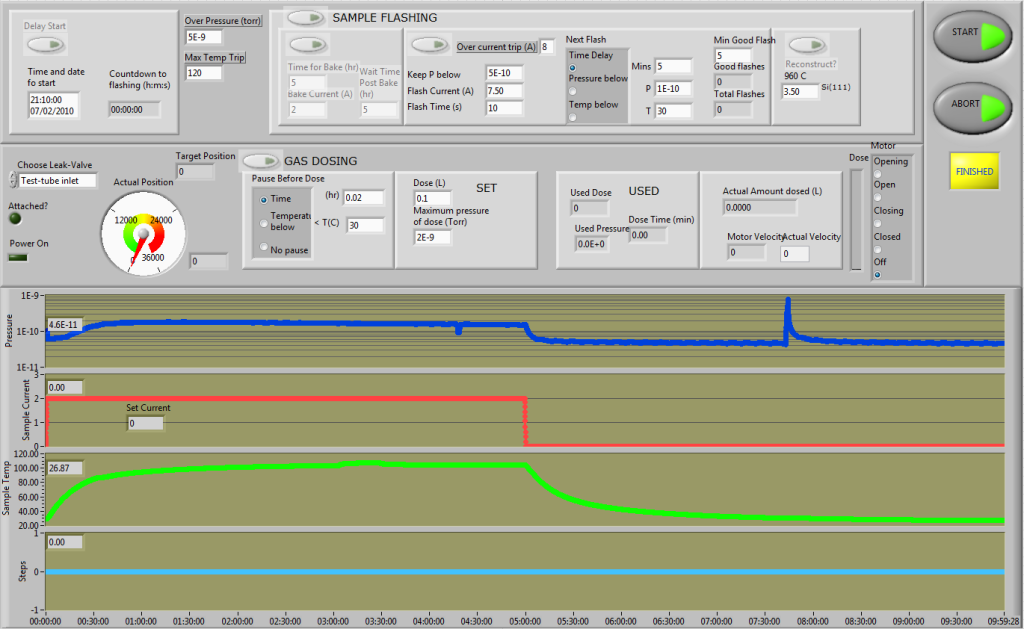Select the Closed motor state radio

878,249
